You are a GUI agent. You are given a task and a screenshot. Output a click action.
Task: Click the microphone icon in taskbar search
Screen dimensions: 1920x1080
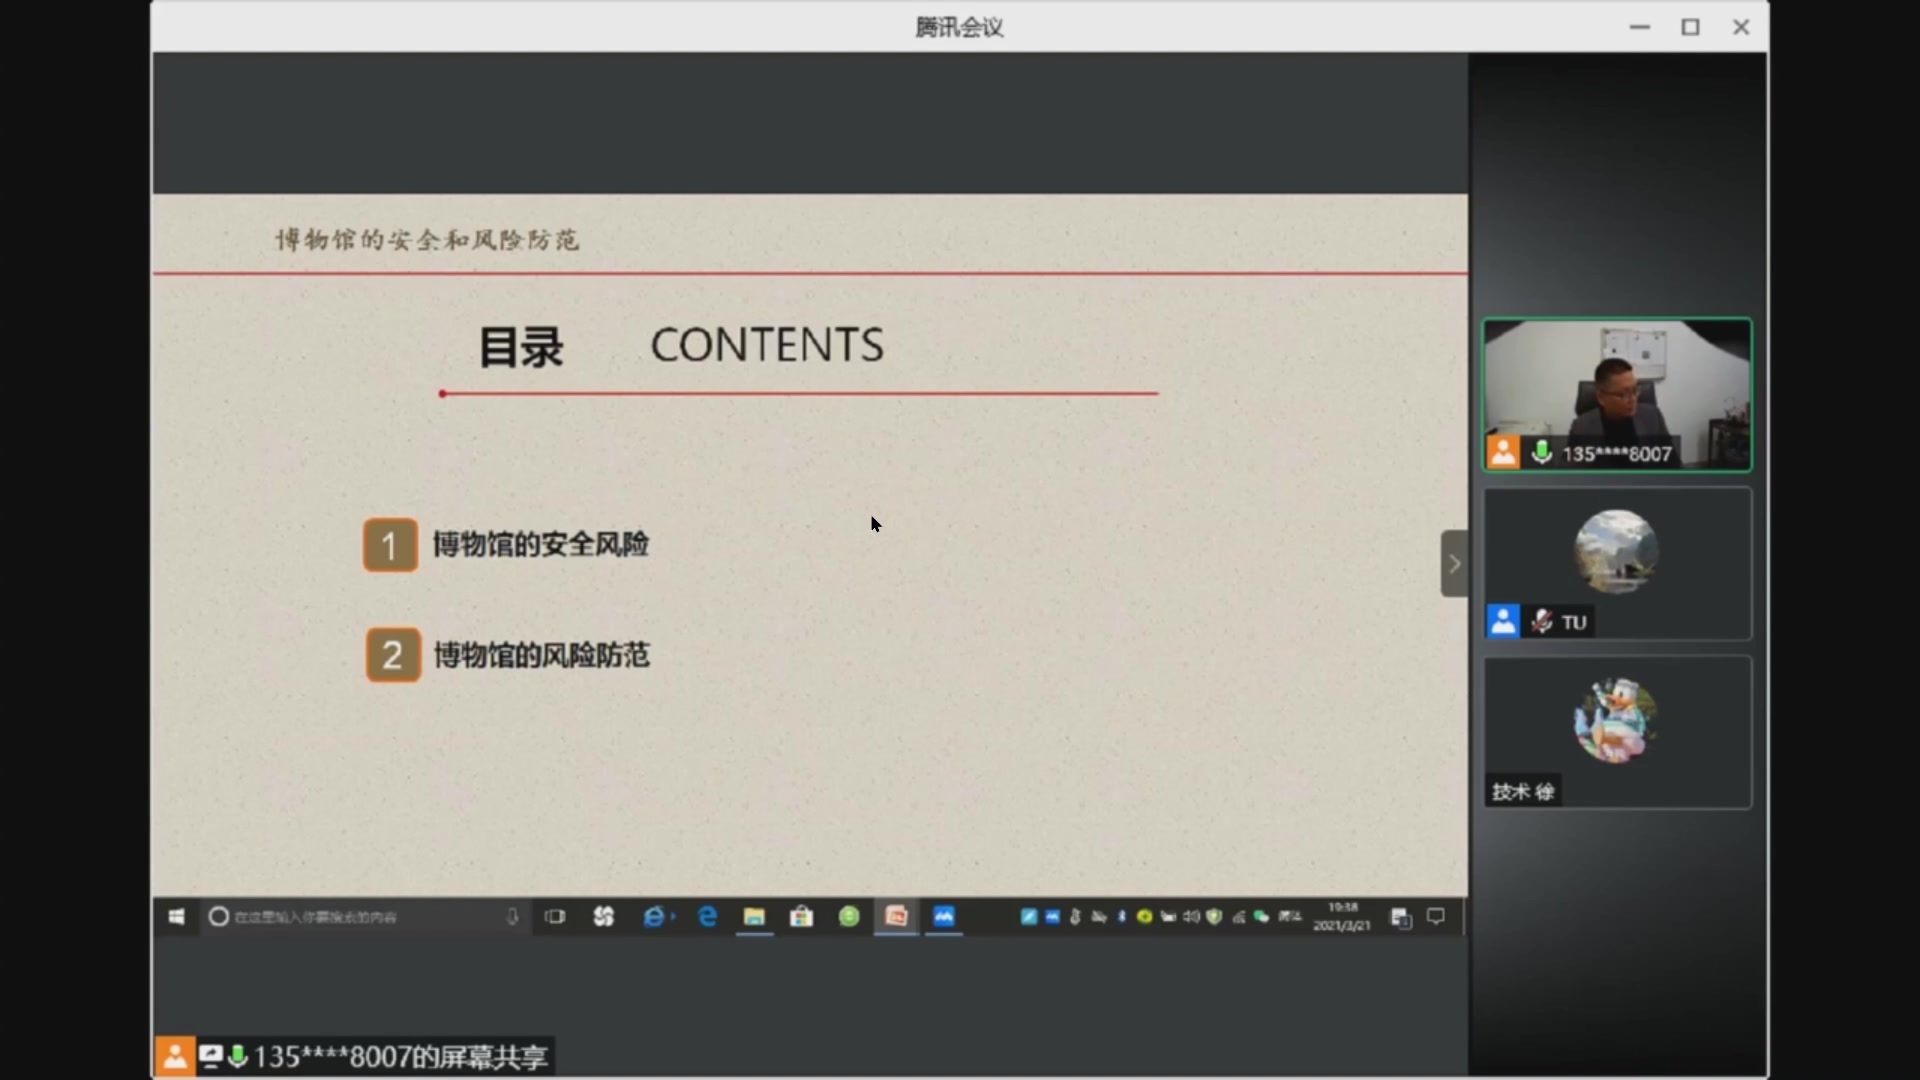click(512, 917)
